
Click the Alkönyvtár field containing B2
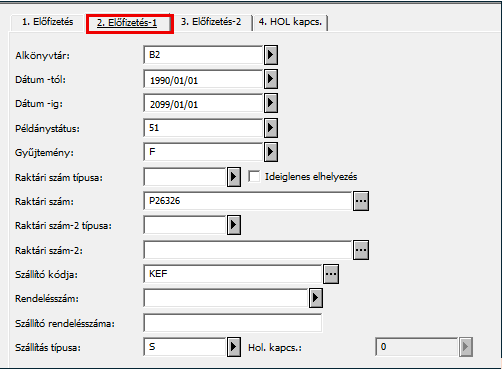[x=203, y=55]
